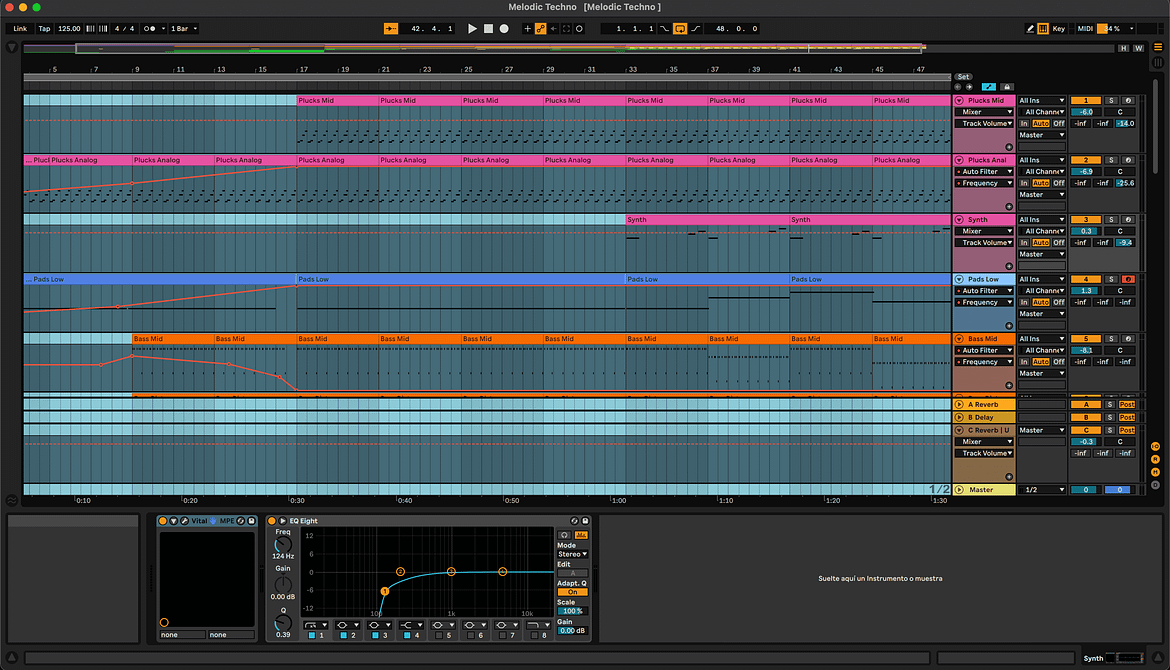
Task: Enable EQ Eight filter band 5
Action: tap(439, 636)
